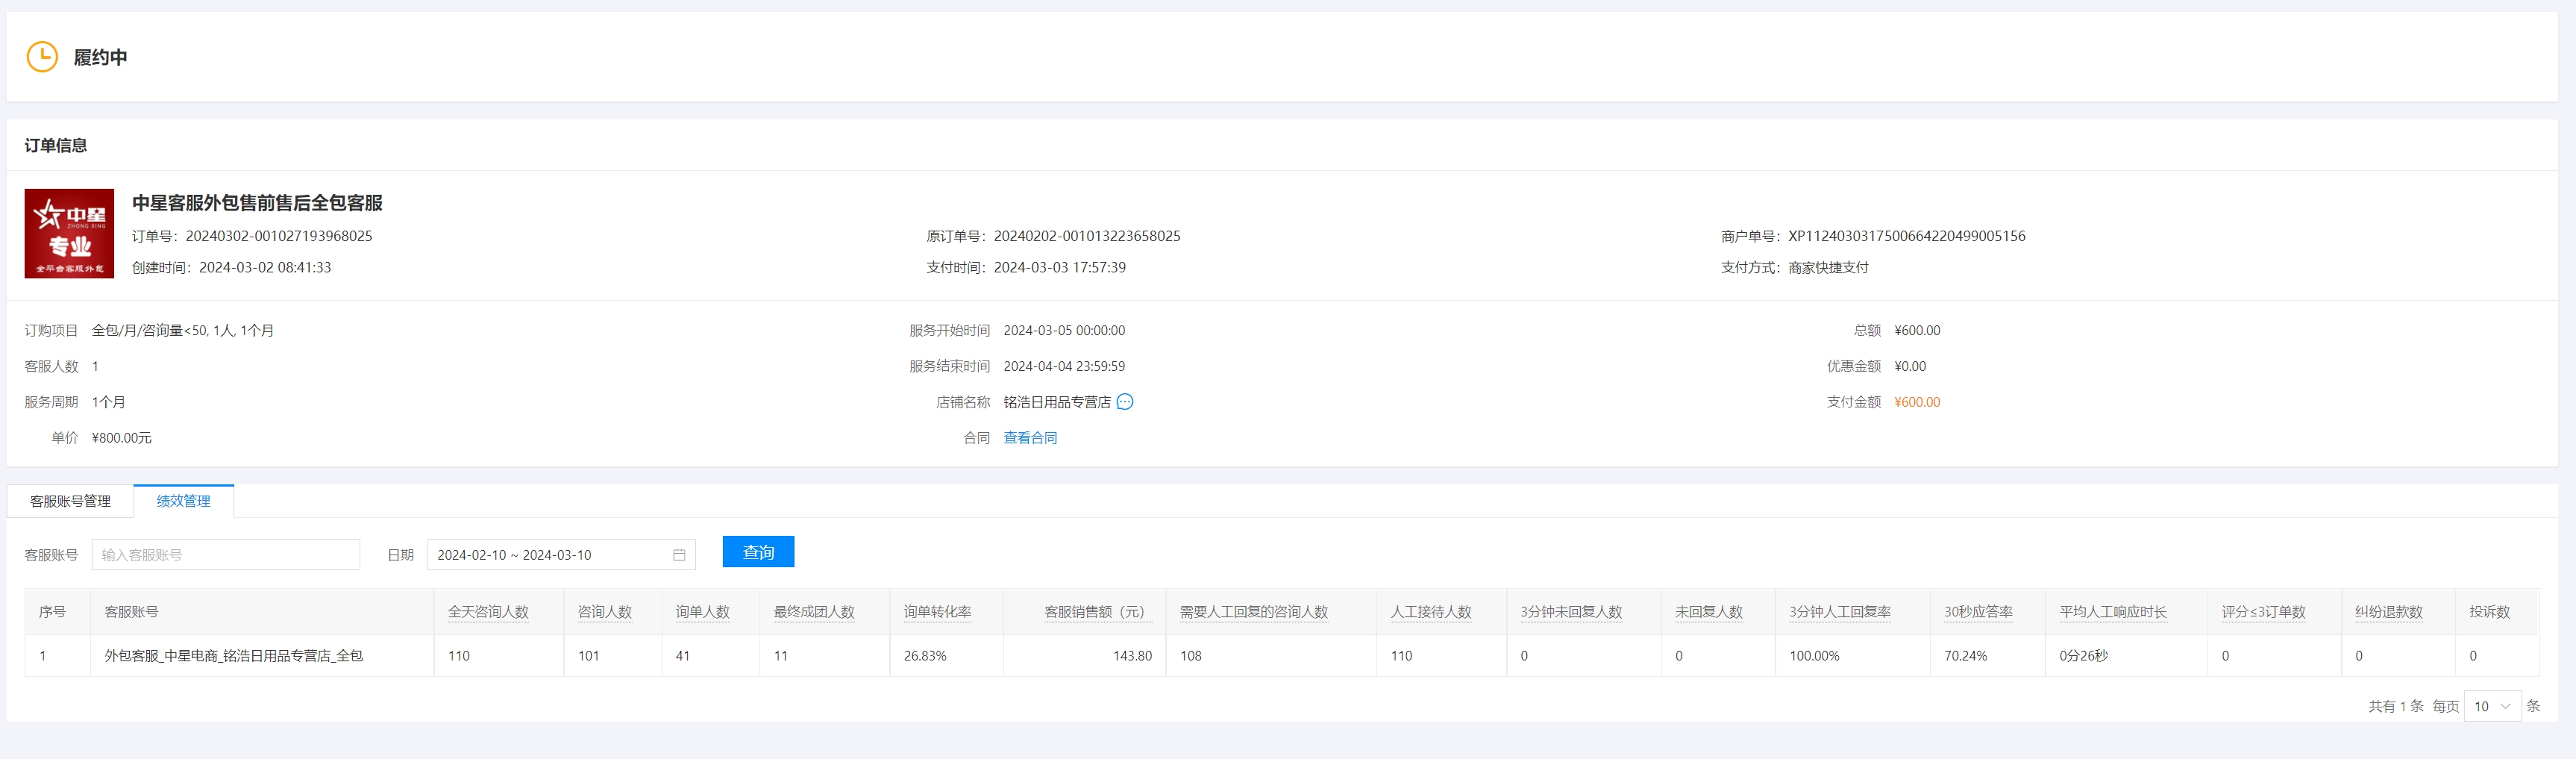Click the 中星 red product logo thumbnail

click(x=69, y=233)
